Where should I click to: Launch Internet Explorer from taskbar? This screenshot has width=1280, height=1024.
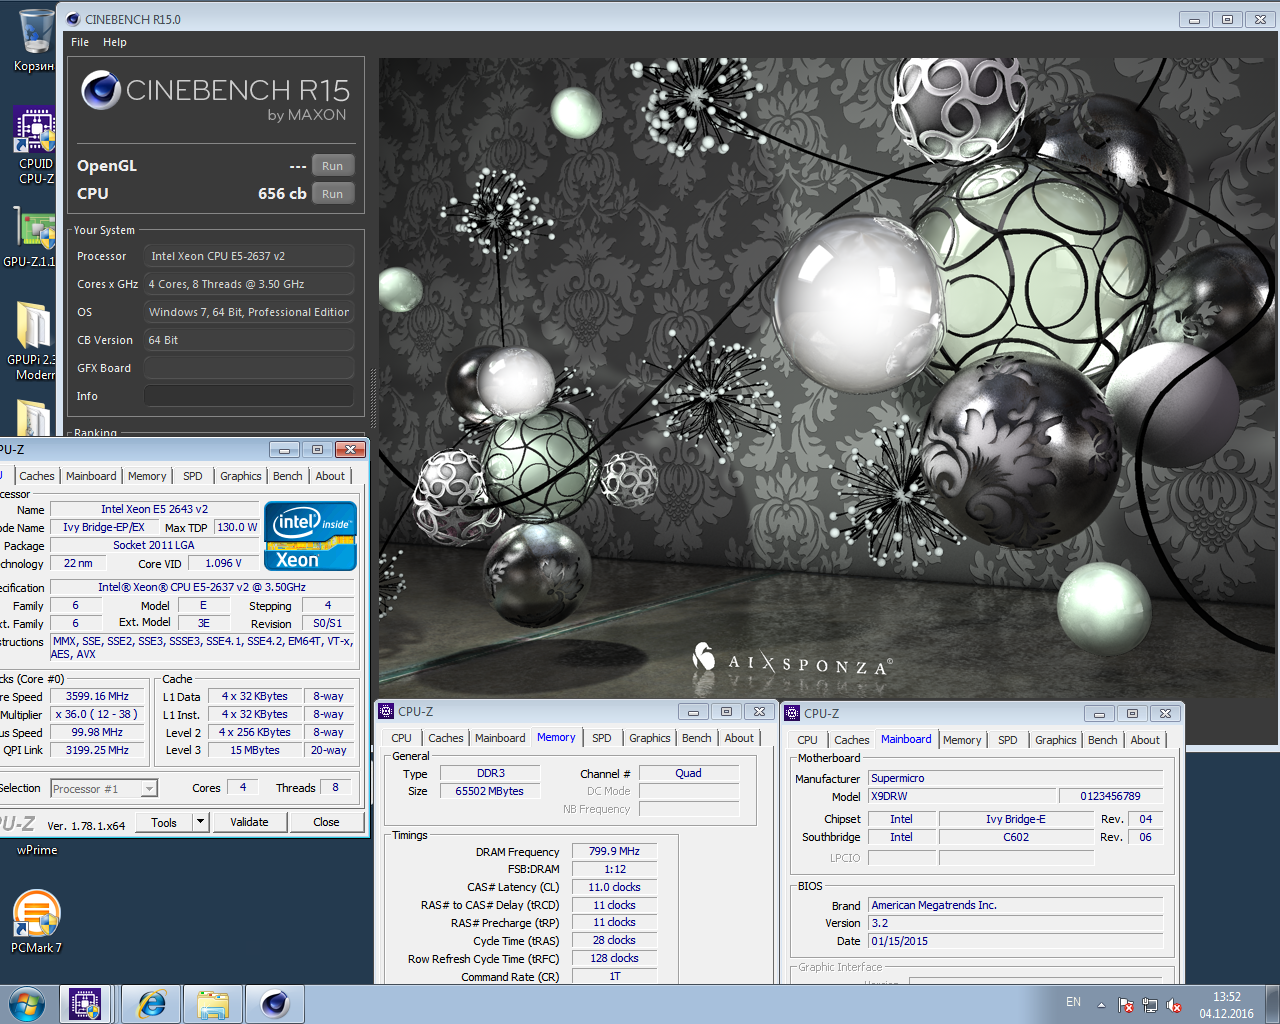pos(151,1004)
